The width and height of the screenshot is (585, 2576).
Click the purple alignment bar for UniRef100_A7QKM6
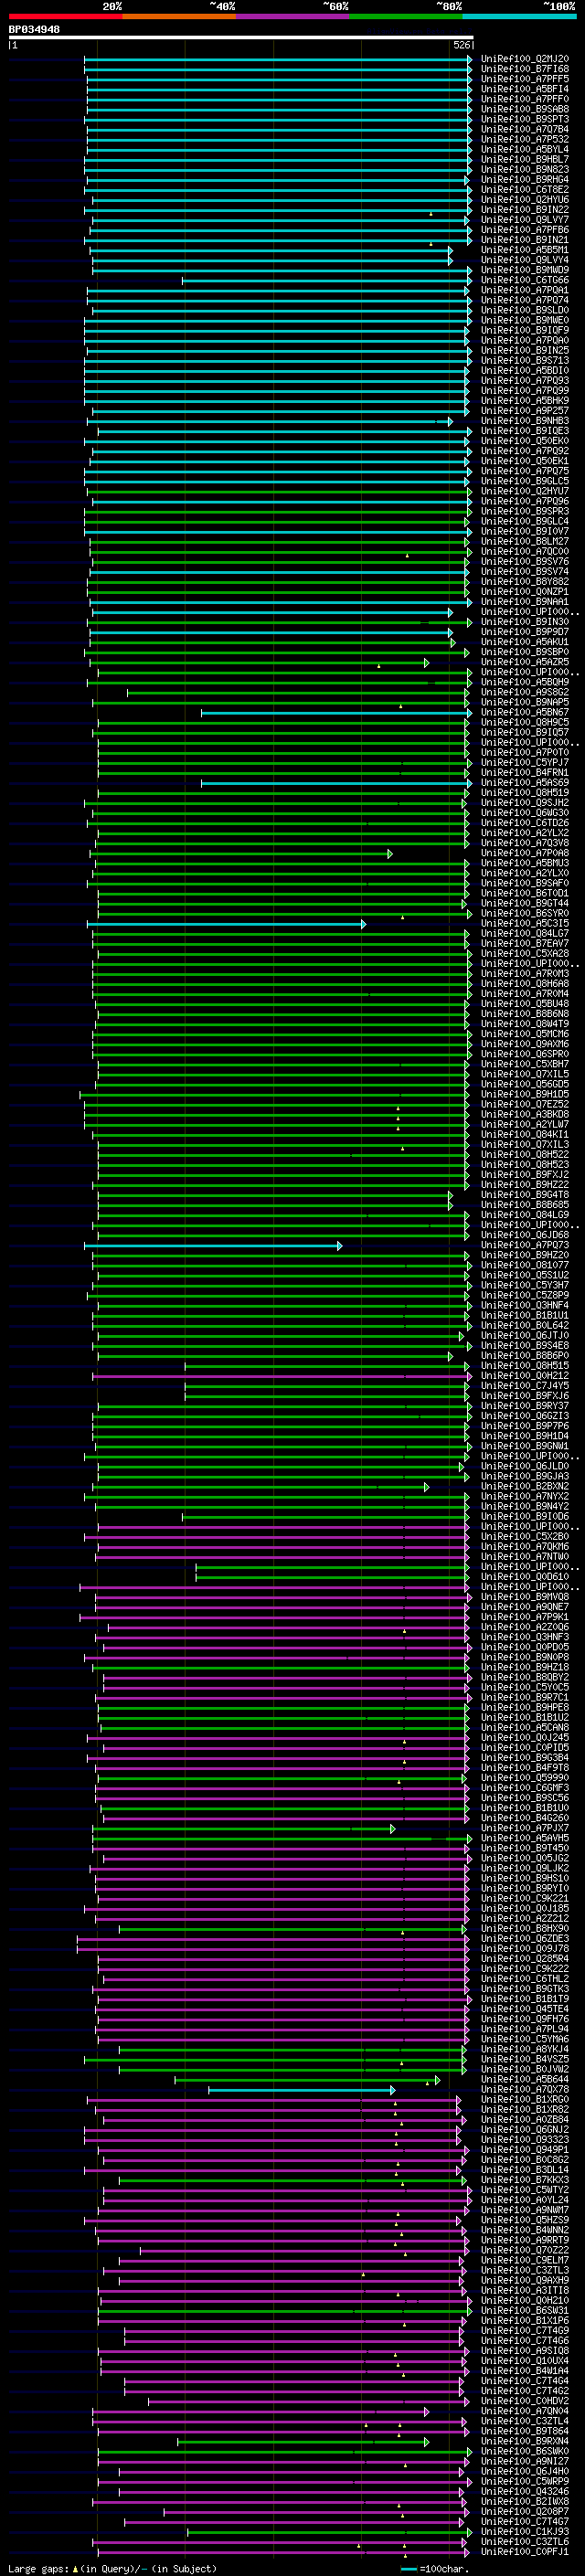283,1547
